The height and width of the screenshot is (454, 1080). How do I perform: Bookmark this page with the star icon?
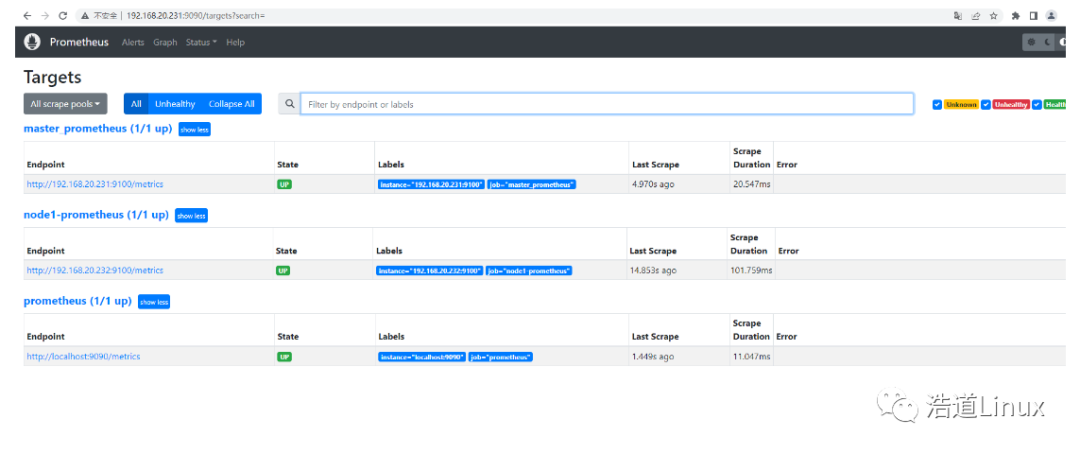click(x=993, y=16)
